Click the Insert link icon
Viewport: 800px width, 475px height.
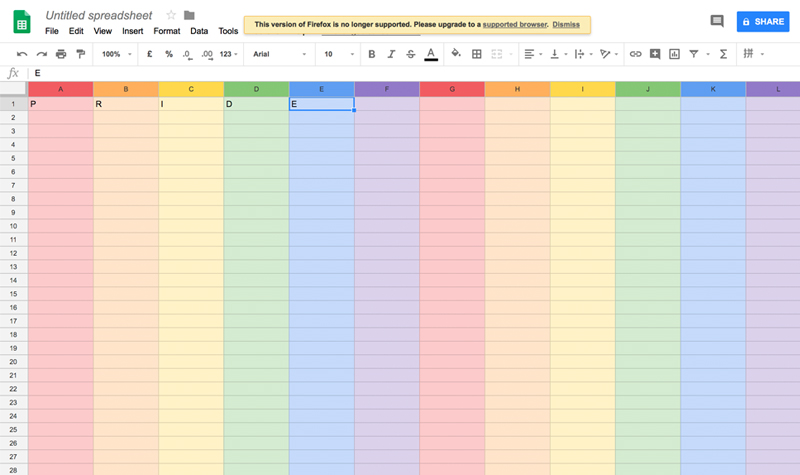(x=635, y=54)
